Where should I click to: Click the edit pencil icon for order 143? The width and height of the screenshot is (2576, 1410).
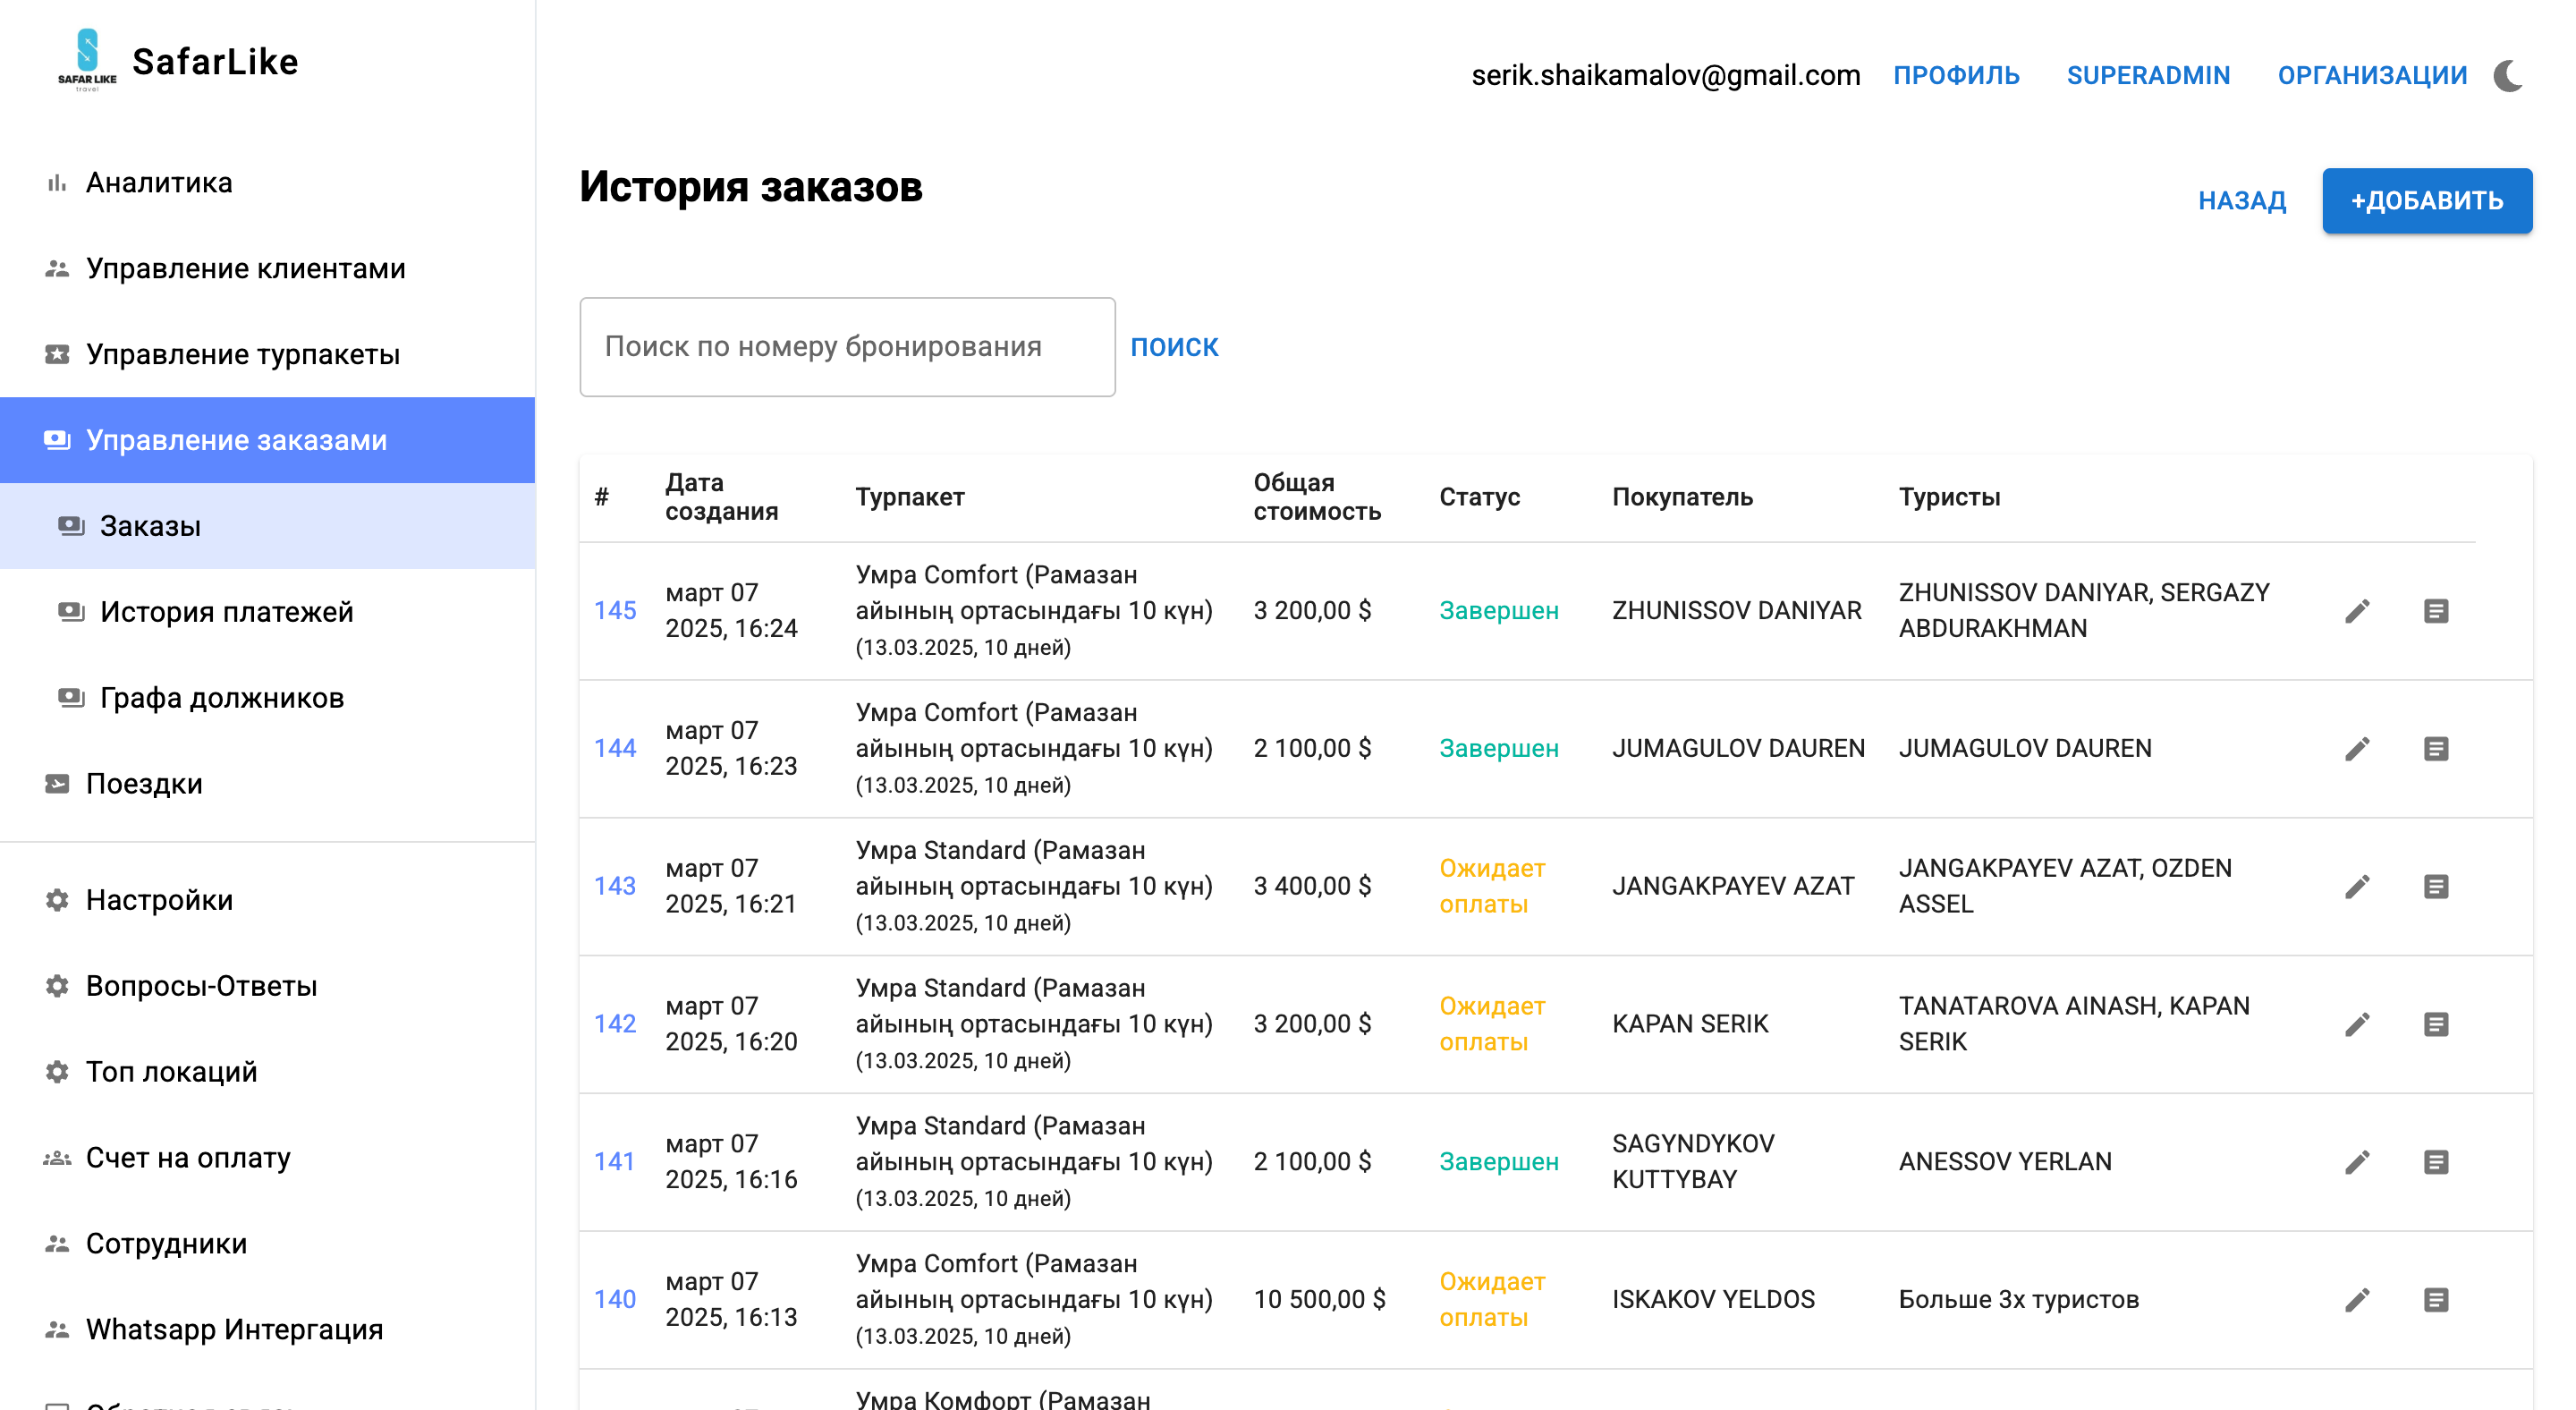tap(2357, 886)
